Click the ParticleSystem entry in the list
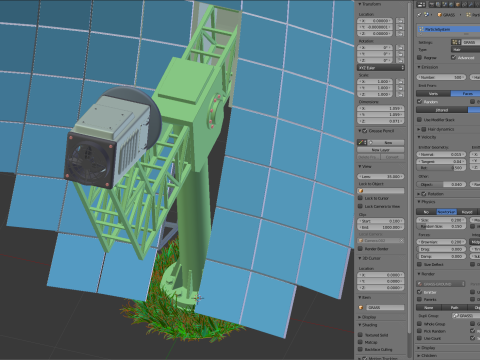480x360 pixels. [448, 29]
